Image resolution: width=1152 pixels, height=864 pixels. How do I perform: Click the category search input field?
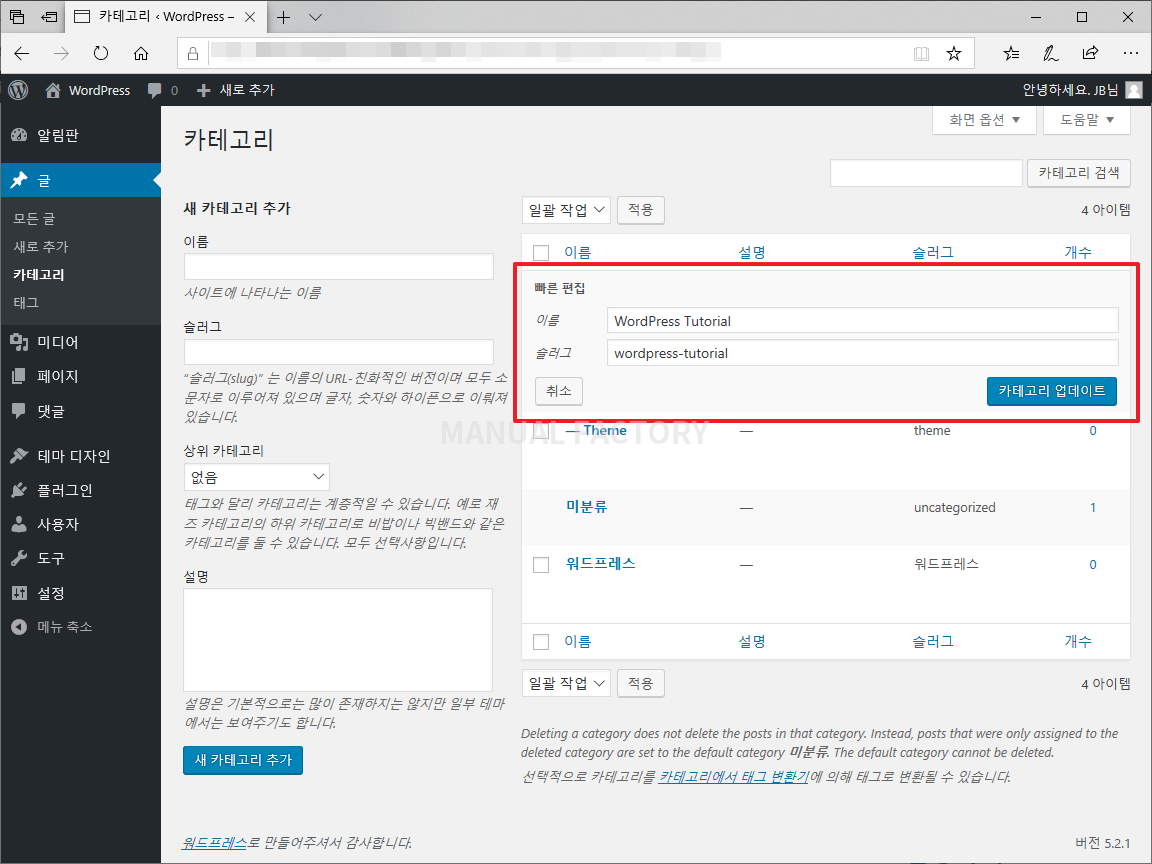pos(926,173)
